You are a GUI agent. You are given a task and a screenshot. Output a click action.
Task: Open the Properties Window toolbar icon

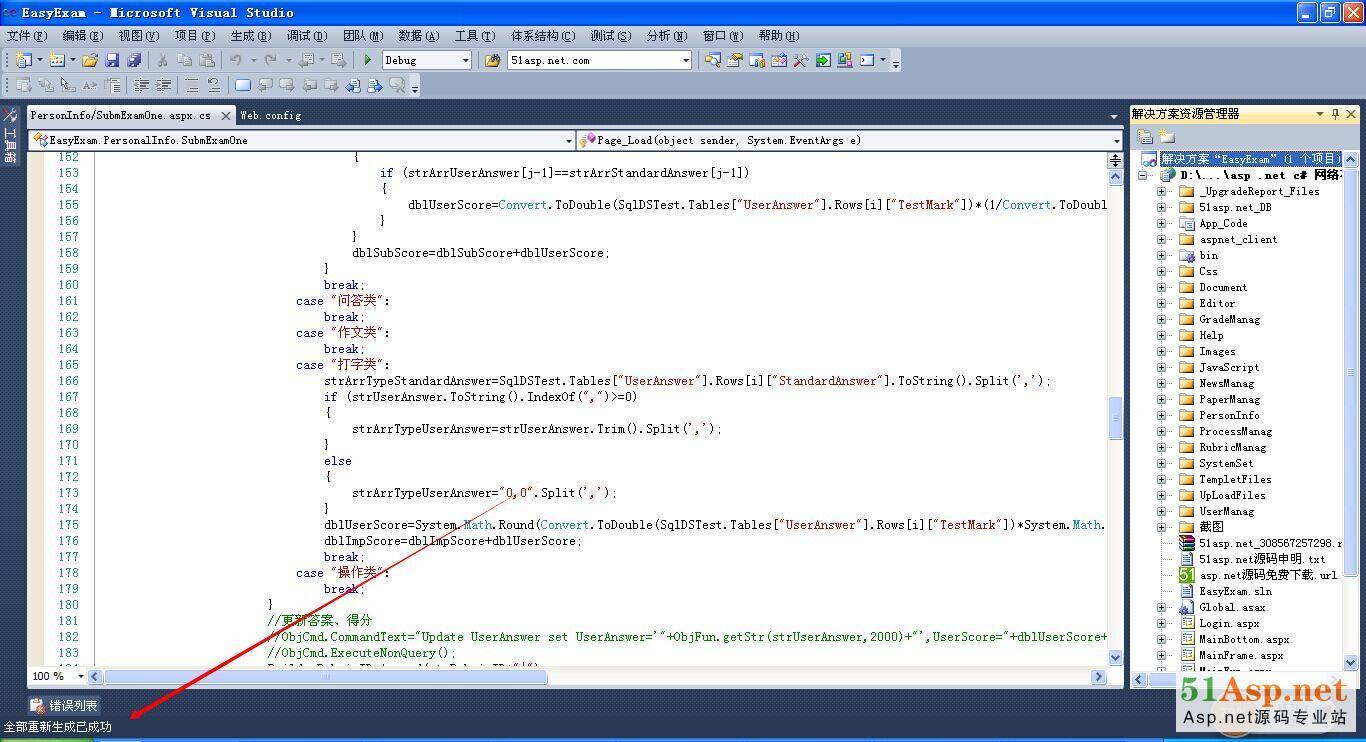[735, 60]
